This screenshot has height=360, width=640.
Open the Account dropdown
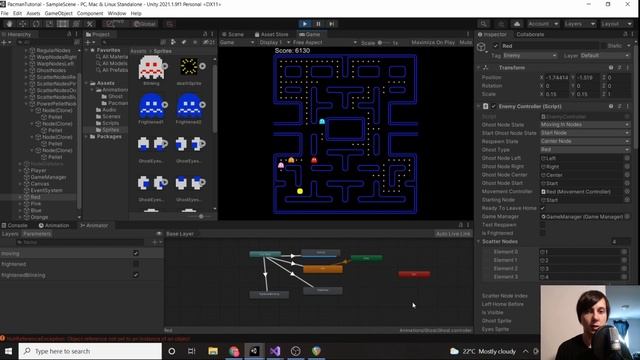click(x=543, y=24)
